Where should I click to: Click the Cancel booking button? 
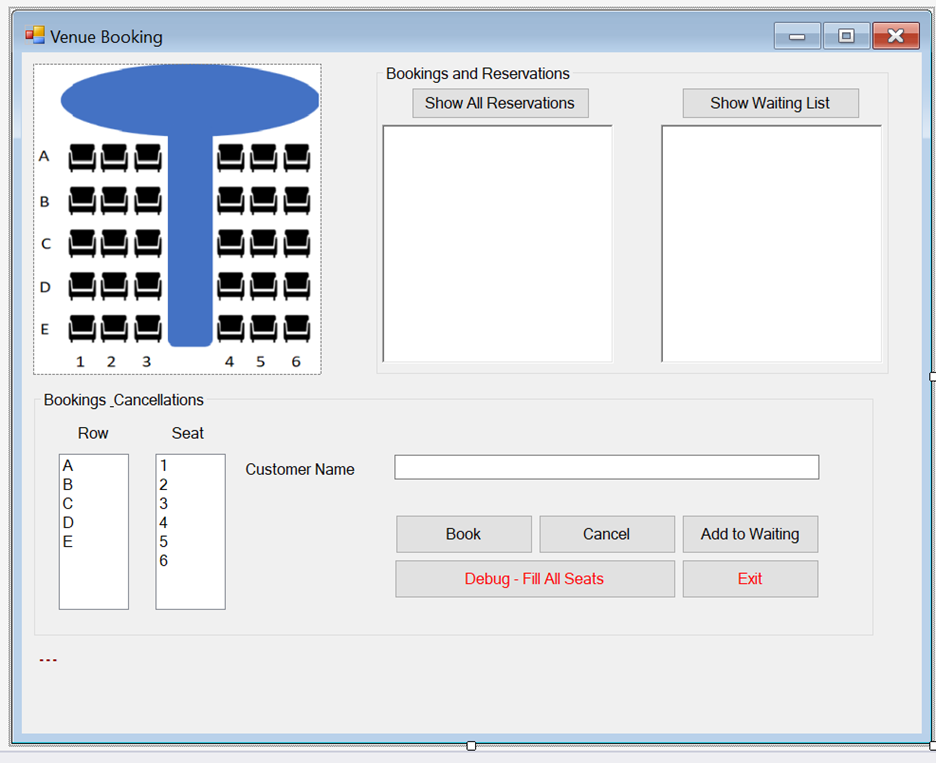607,534
